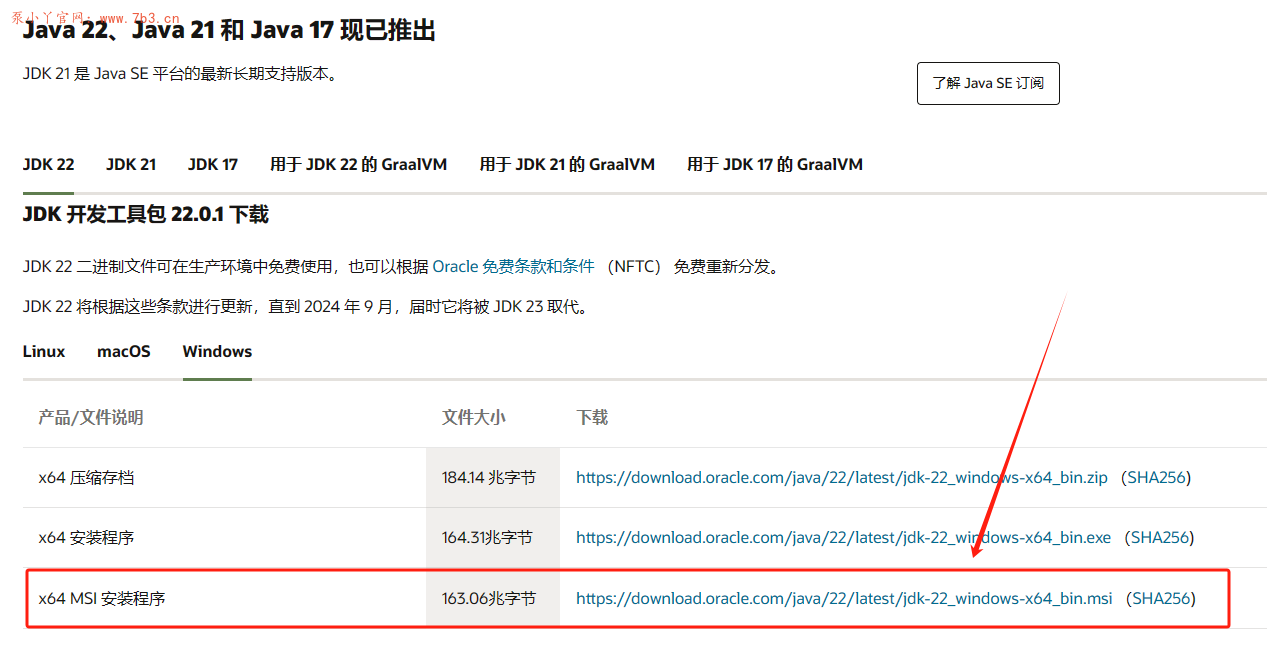Click the 文件大小 column header
This screenshot has height=651, width=1267.
(x=473, y=417)
